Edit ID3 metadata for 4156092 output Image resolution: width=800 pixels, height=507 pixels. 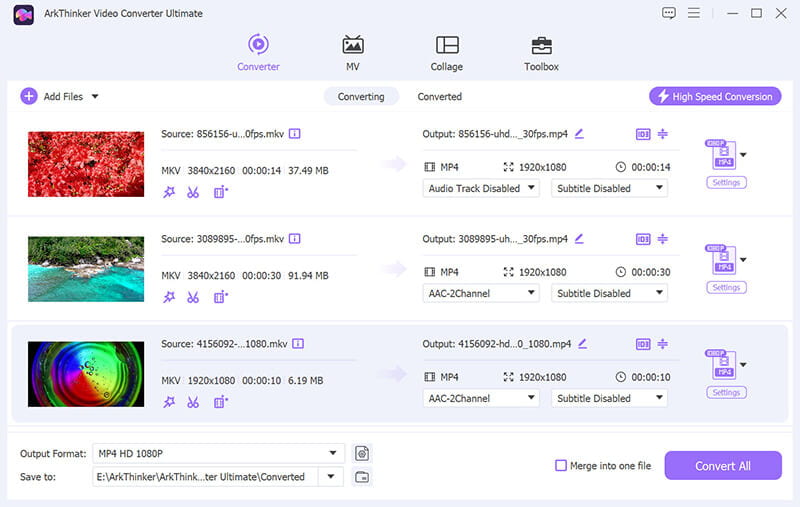pyautogui.click(x=643, y=344)
